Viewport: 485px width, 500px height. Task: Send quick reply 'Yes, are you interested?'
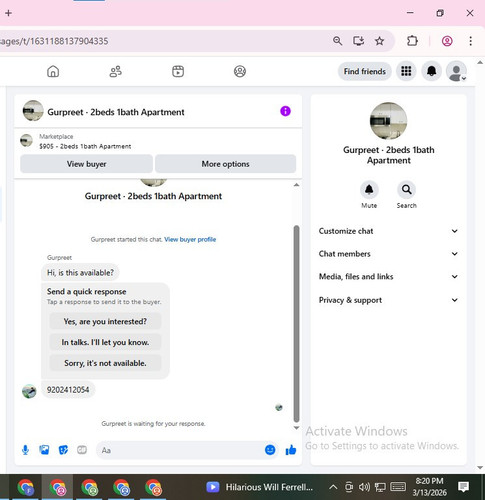pyautogui.click(x=105, y=321)
